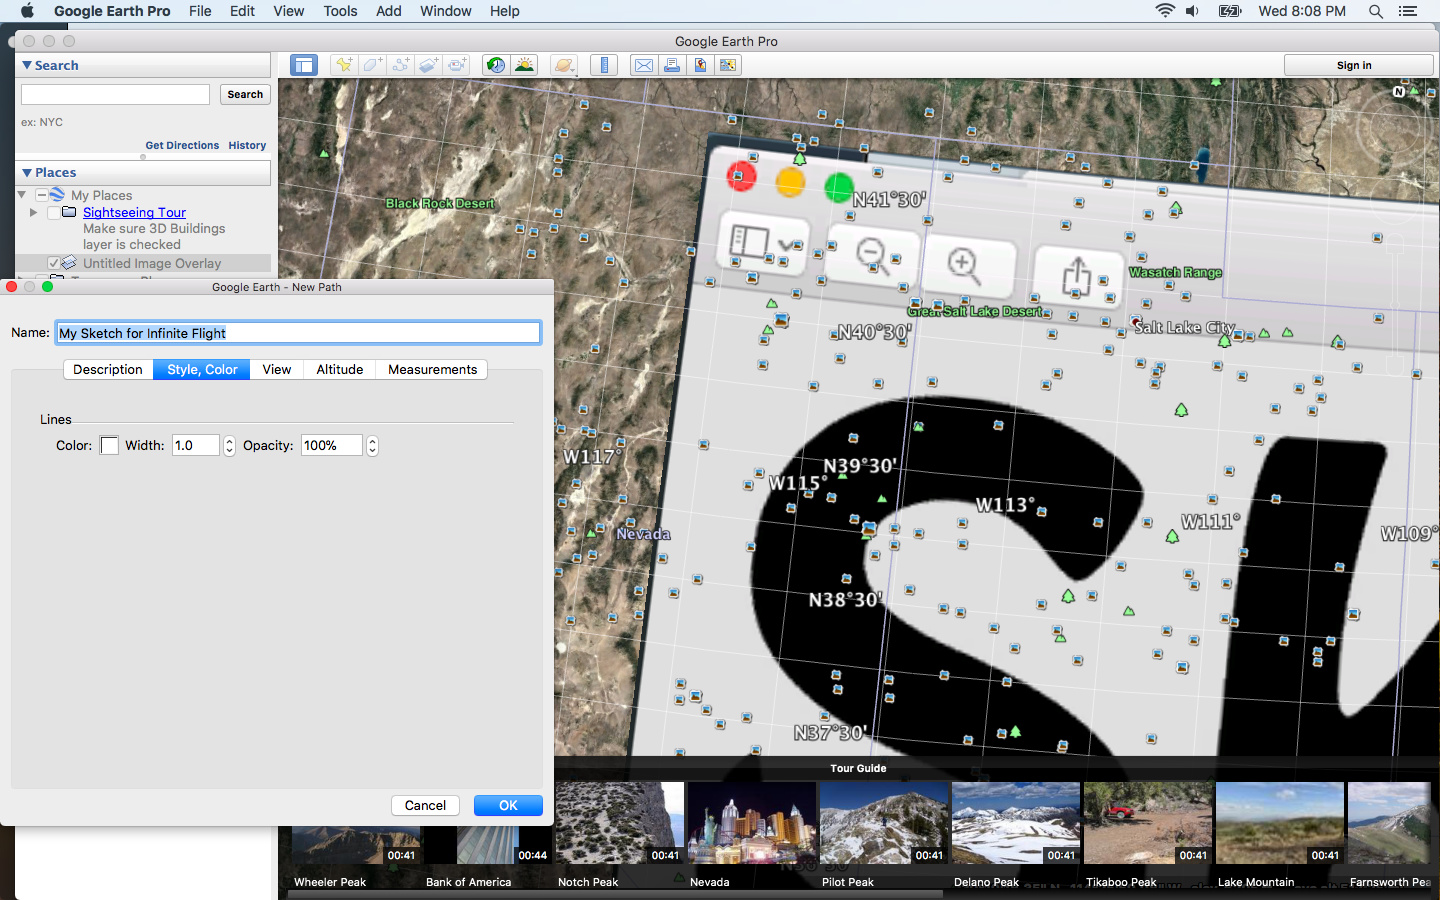Switch to the Altitude tab
Screen dimensions: 1440x900
(x=340, y=369)
